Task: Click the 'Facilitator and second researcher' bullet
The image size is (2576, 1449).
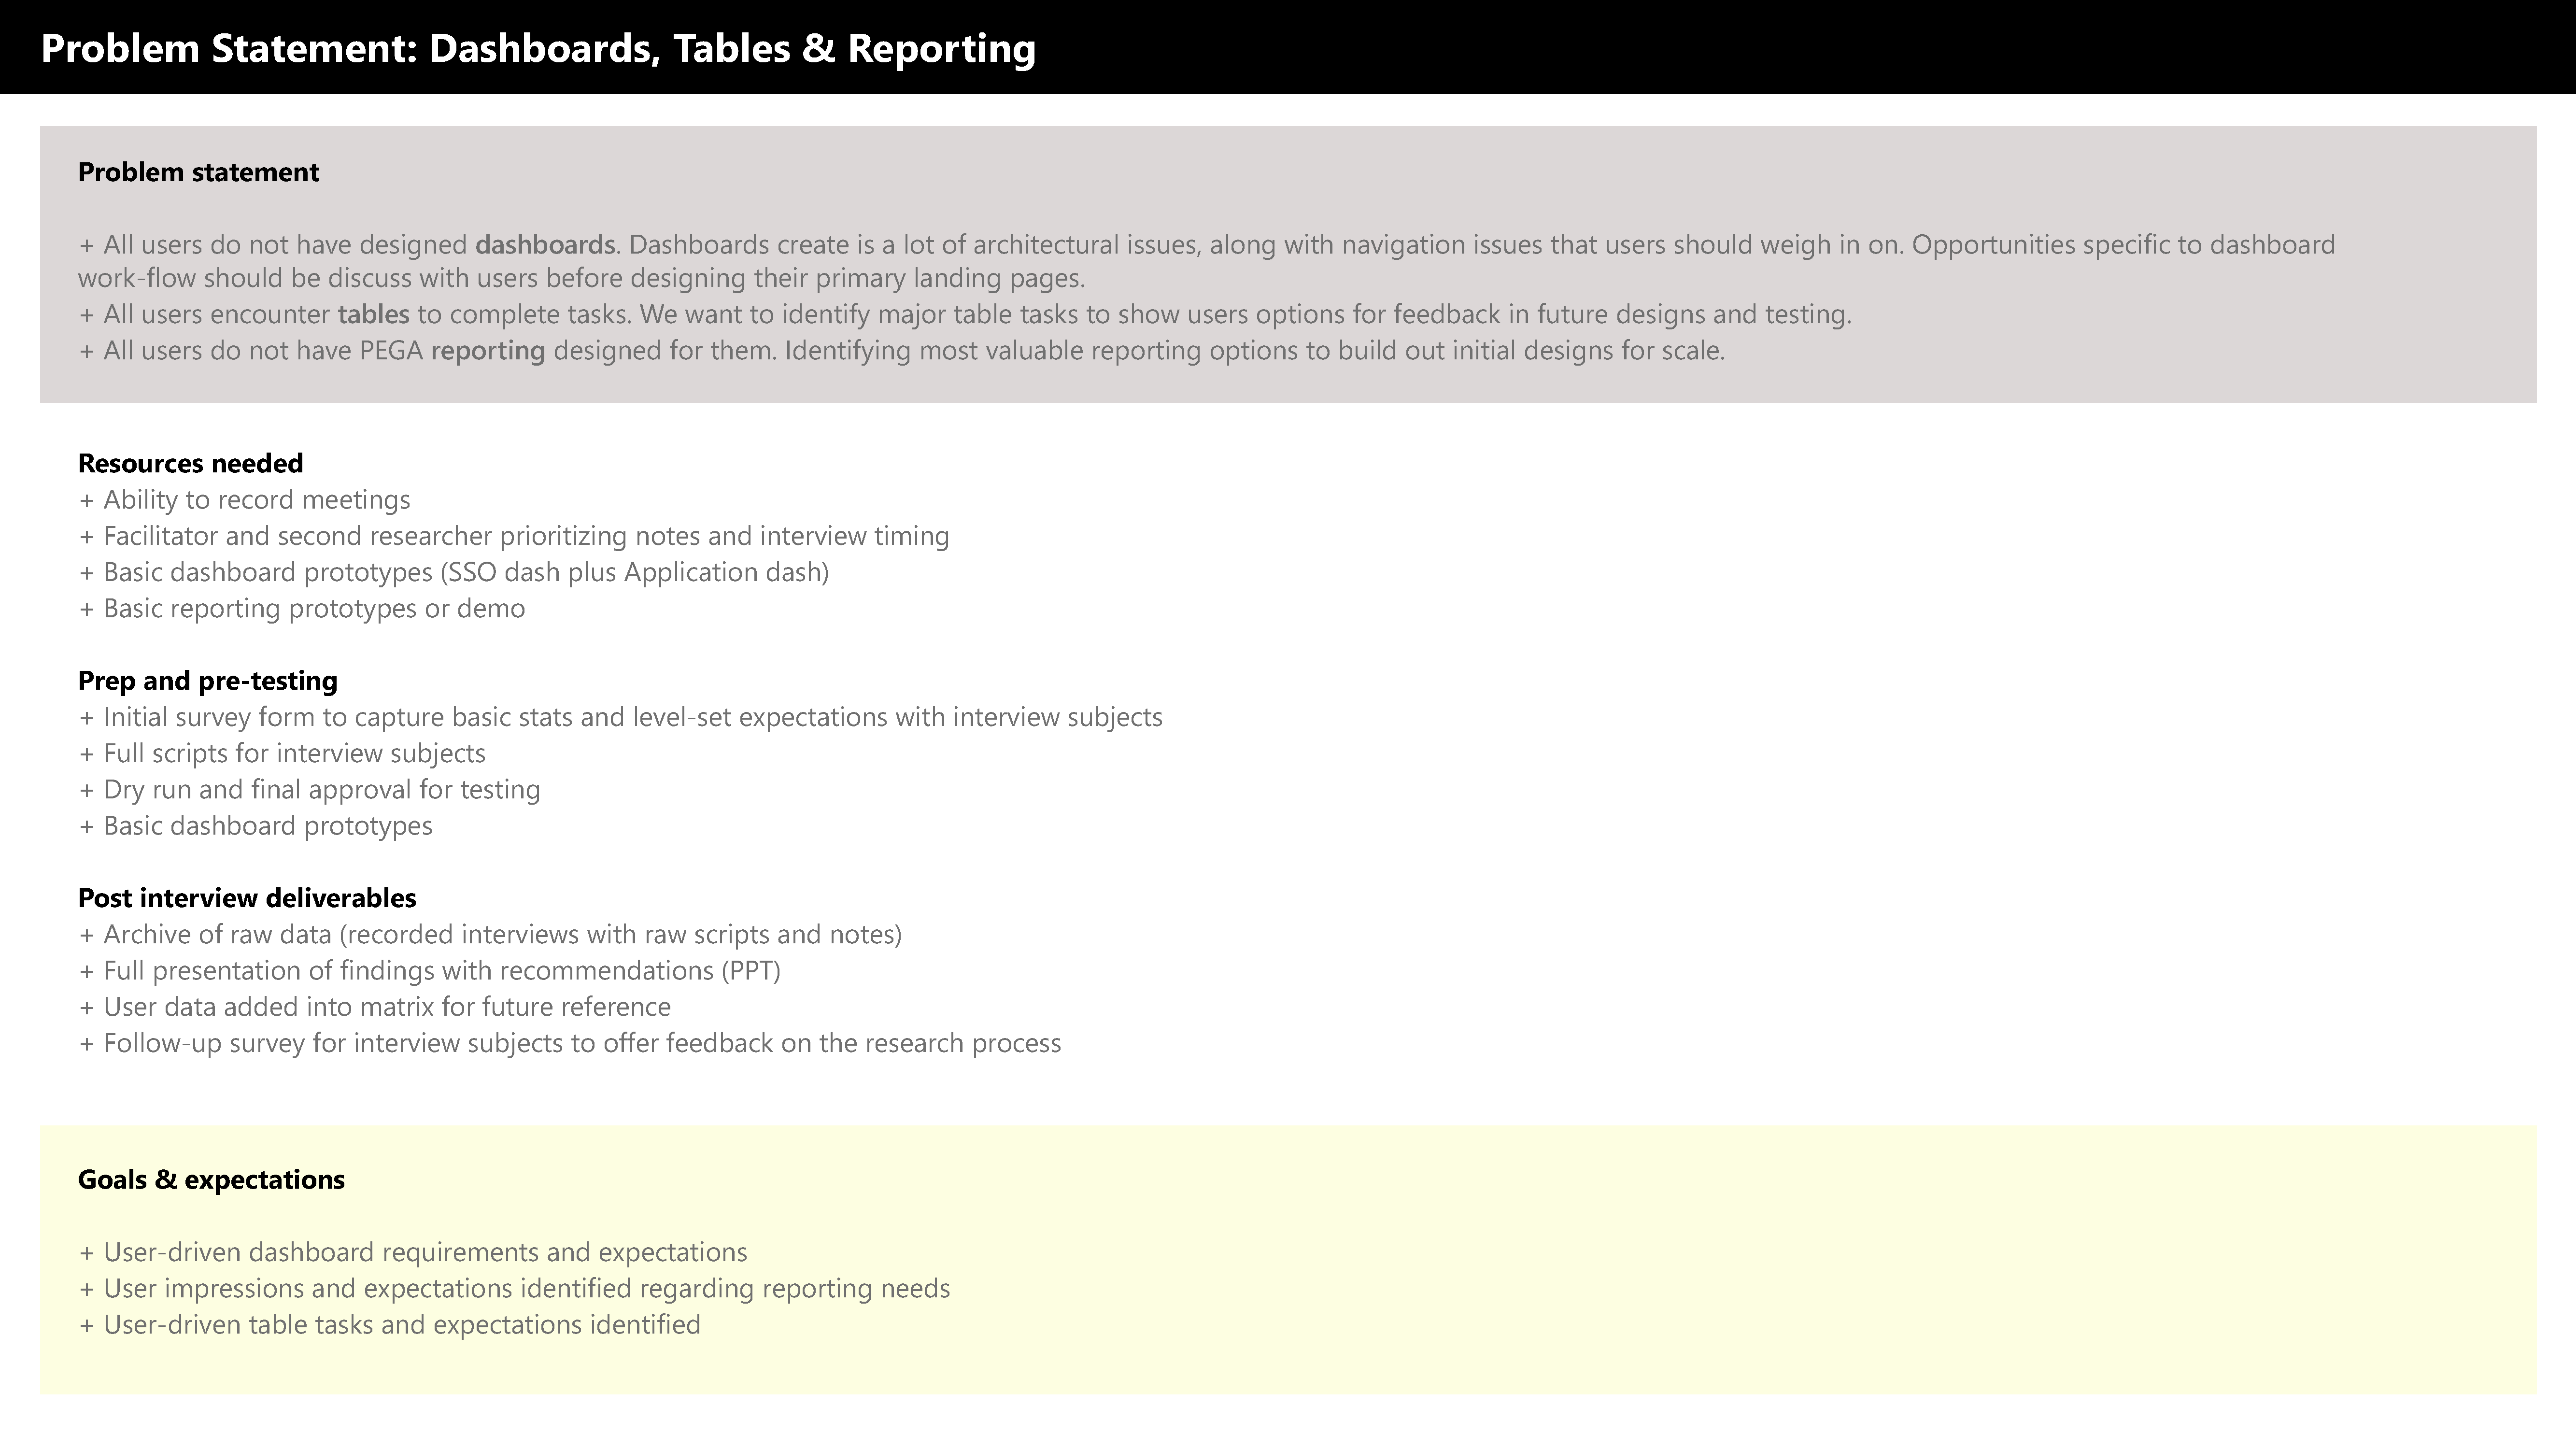Action: pos(514,536)
